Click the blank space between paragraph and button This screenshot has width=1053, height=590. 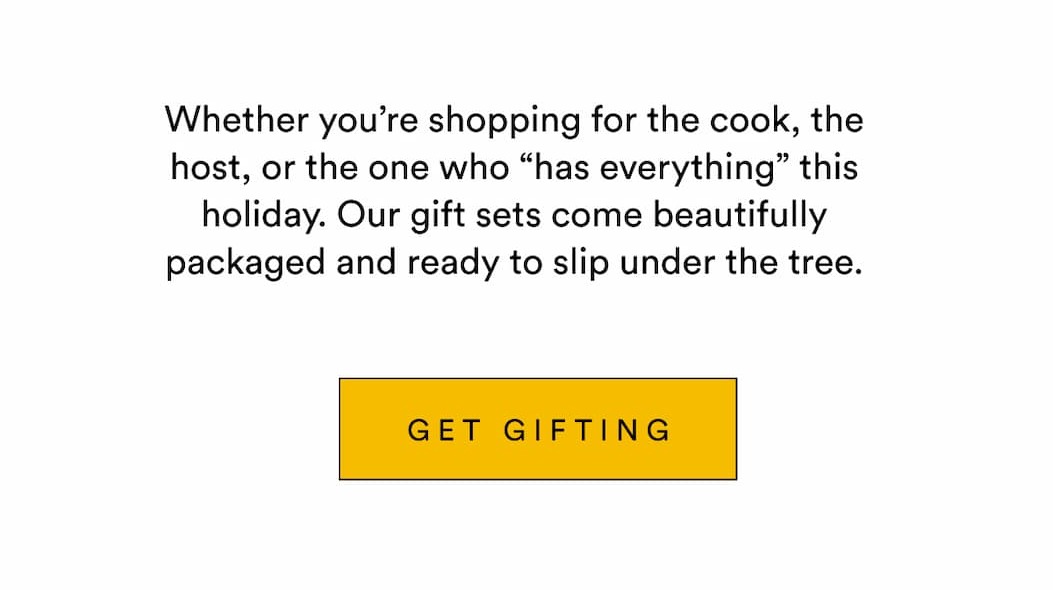point(528,330)
